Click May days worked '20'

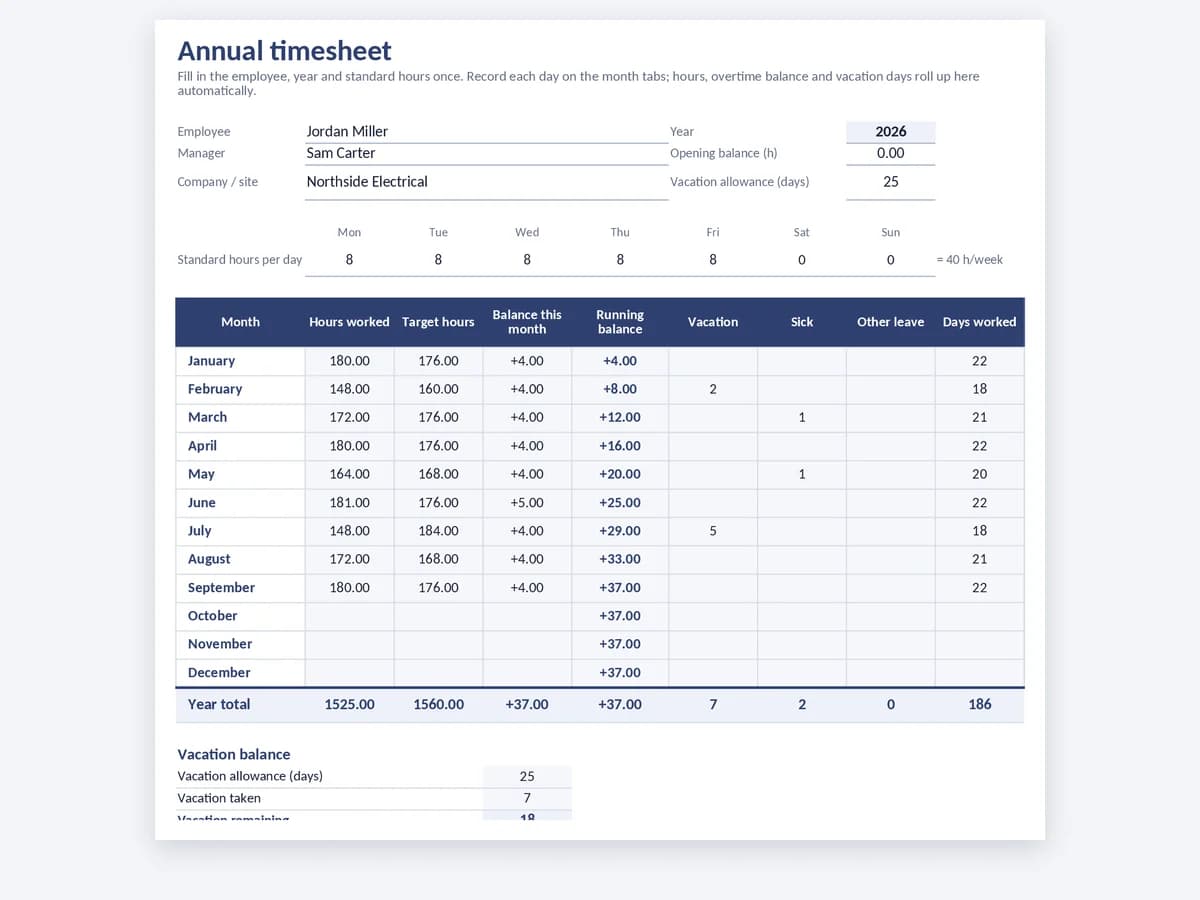click(979, 474)
